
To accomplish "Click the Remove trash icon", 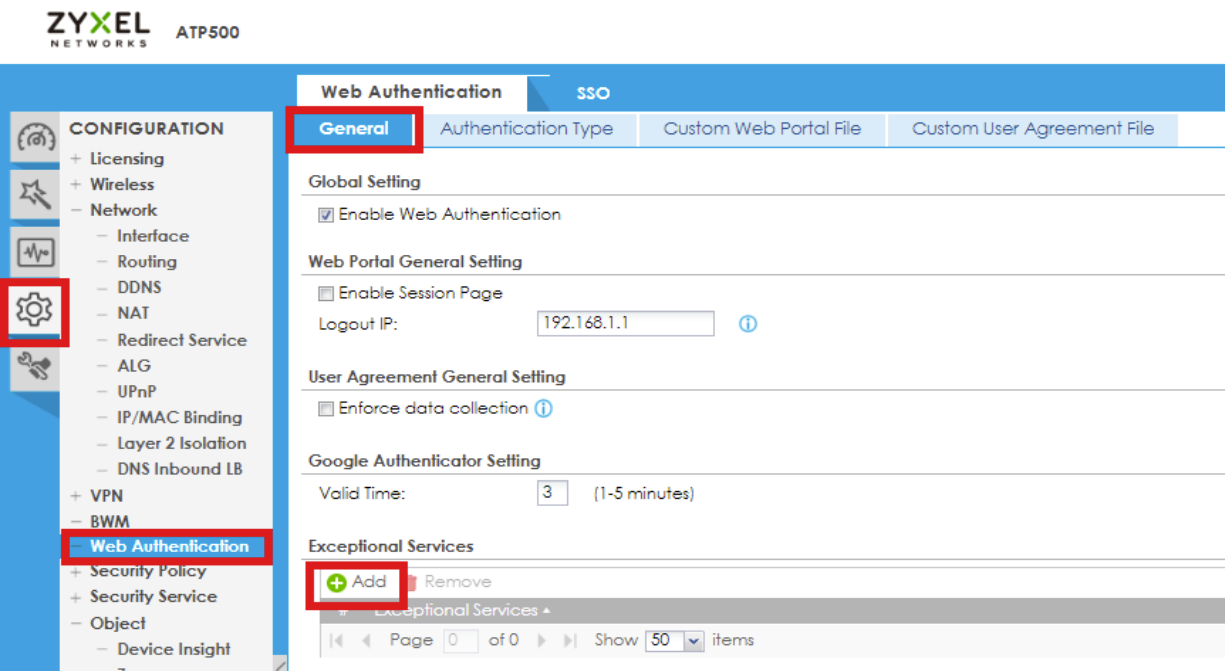I will 410,582.
